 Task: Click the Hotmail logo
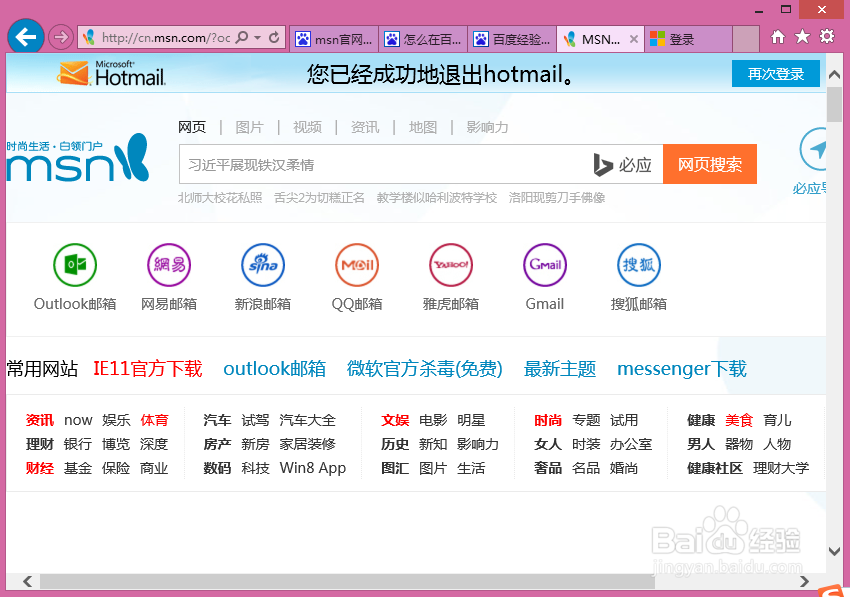[110, 73]
